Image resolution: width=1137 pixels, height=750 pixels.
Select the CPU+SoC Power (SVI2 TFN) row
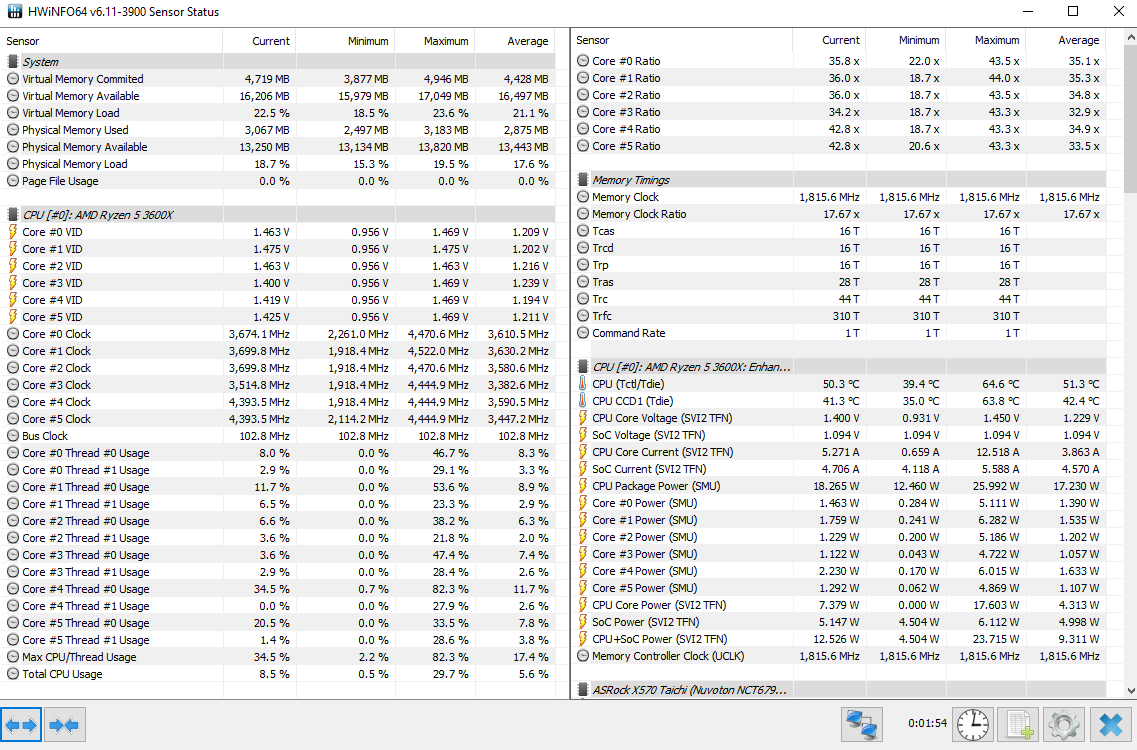840,639
